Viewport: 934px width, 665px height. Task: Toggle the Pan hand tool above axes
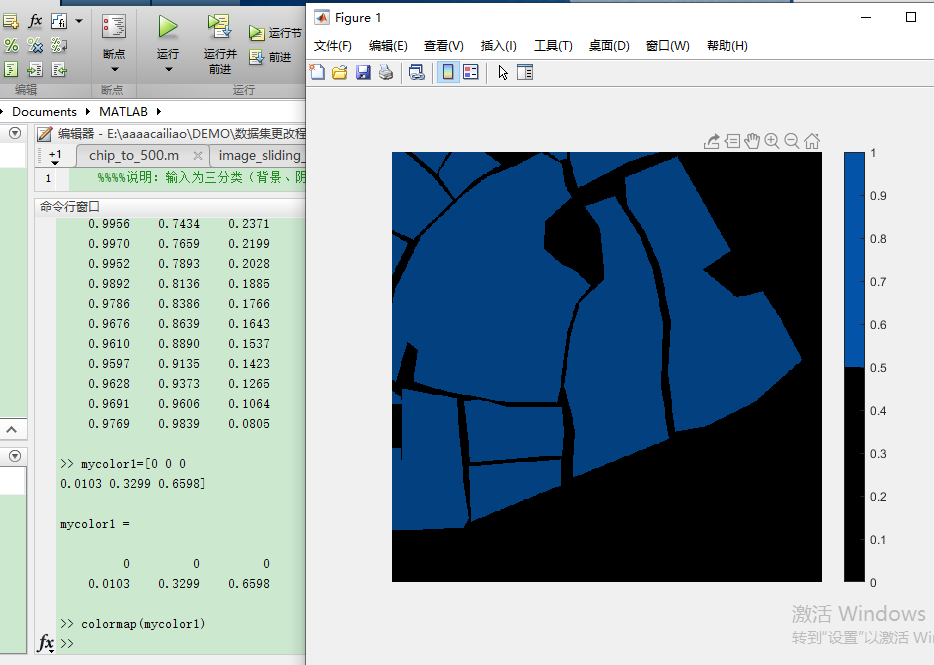(x=752, y=141)
